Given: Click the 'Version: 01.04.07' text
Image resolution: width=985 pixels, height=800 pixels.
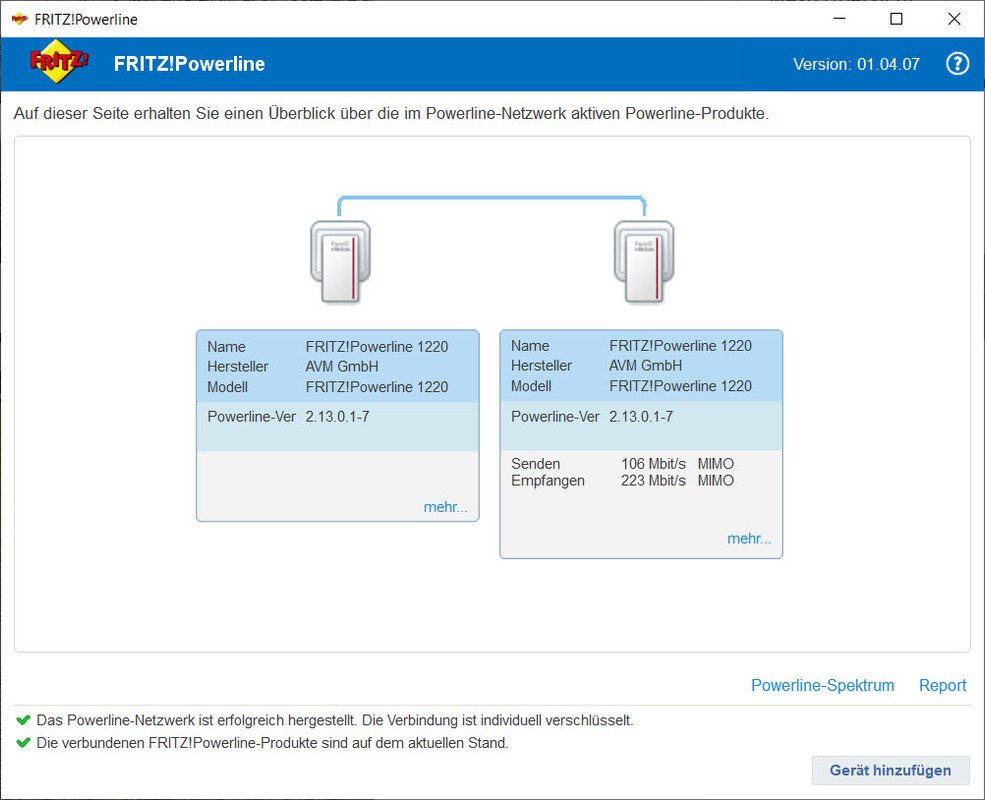Looking at the screenshot, I should [856, 64].
